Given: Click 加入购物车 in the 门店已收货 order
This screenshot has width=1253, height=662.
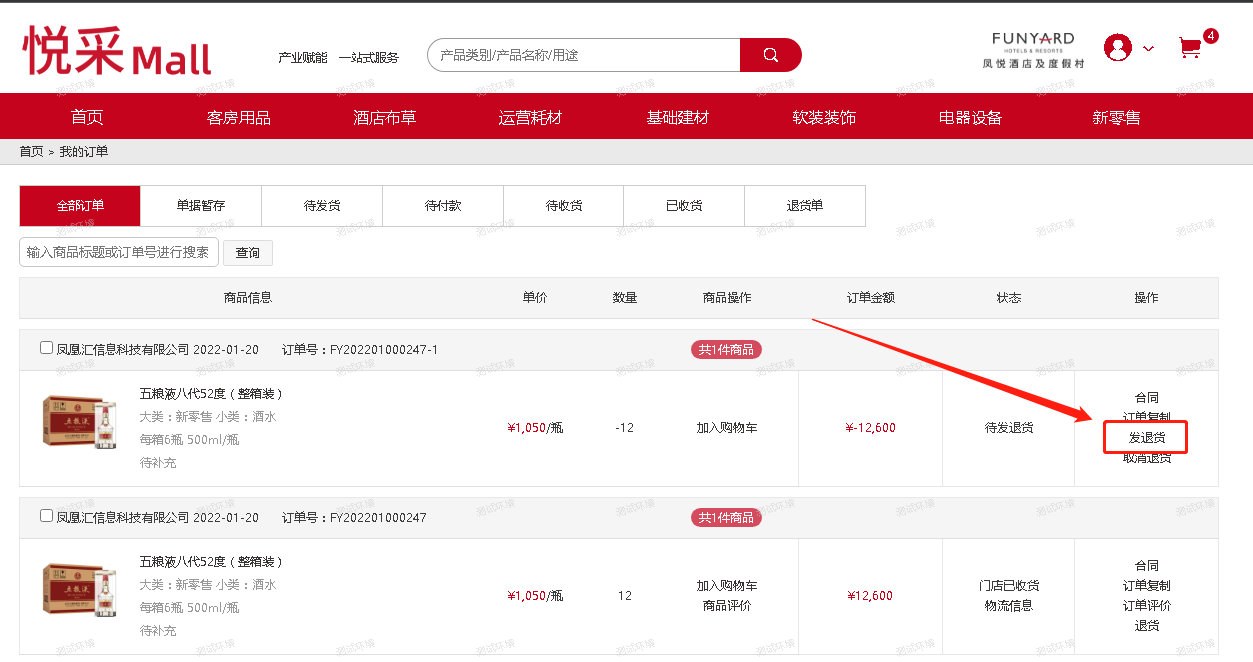Looking at the screenshot, I should coord(727,586).
